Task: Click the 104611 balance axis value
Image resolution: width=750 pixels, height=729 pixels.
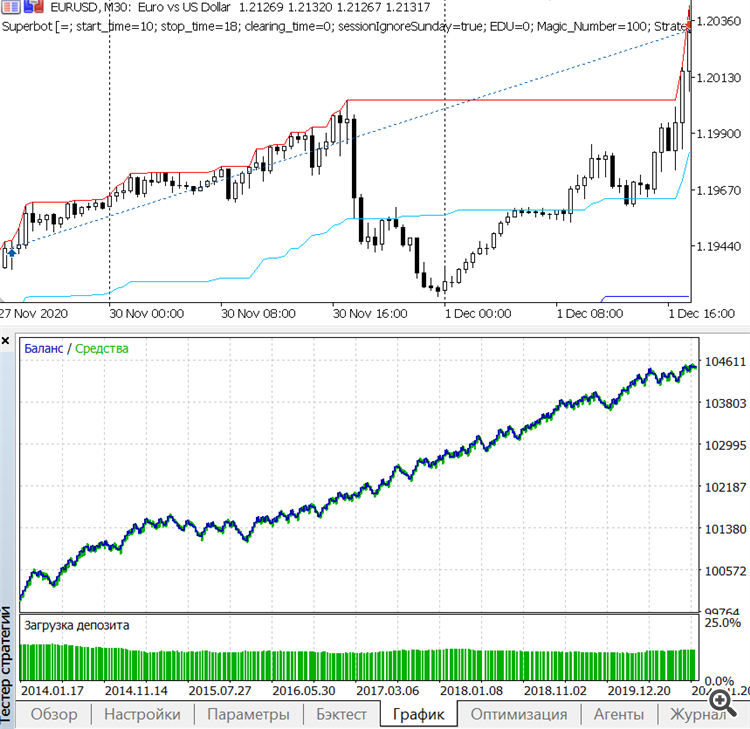Action: click(x=725, y=362)
